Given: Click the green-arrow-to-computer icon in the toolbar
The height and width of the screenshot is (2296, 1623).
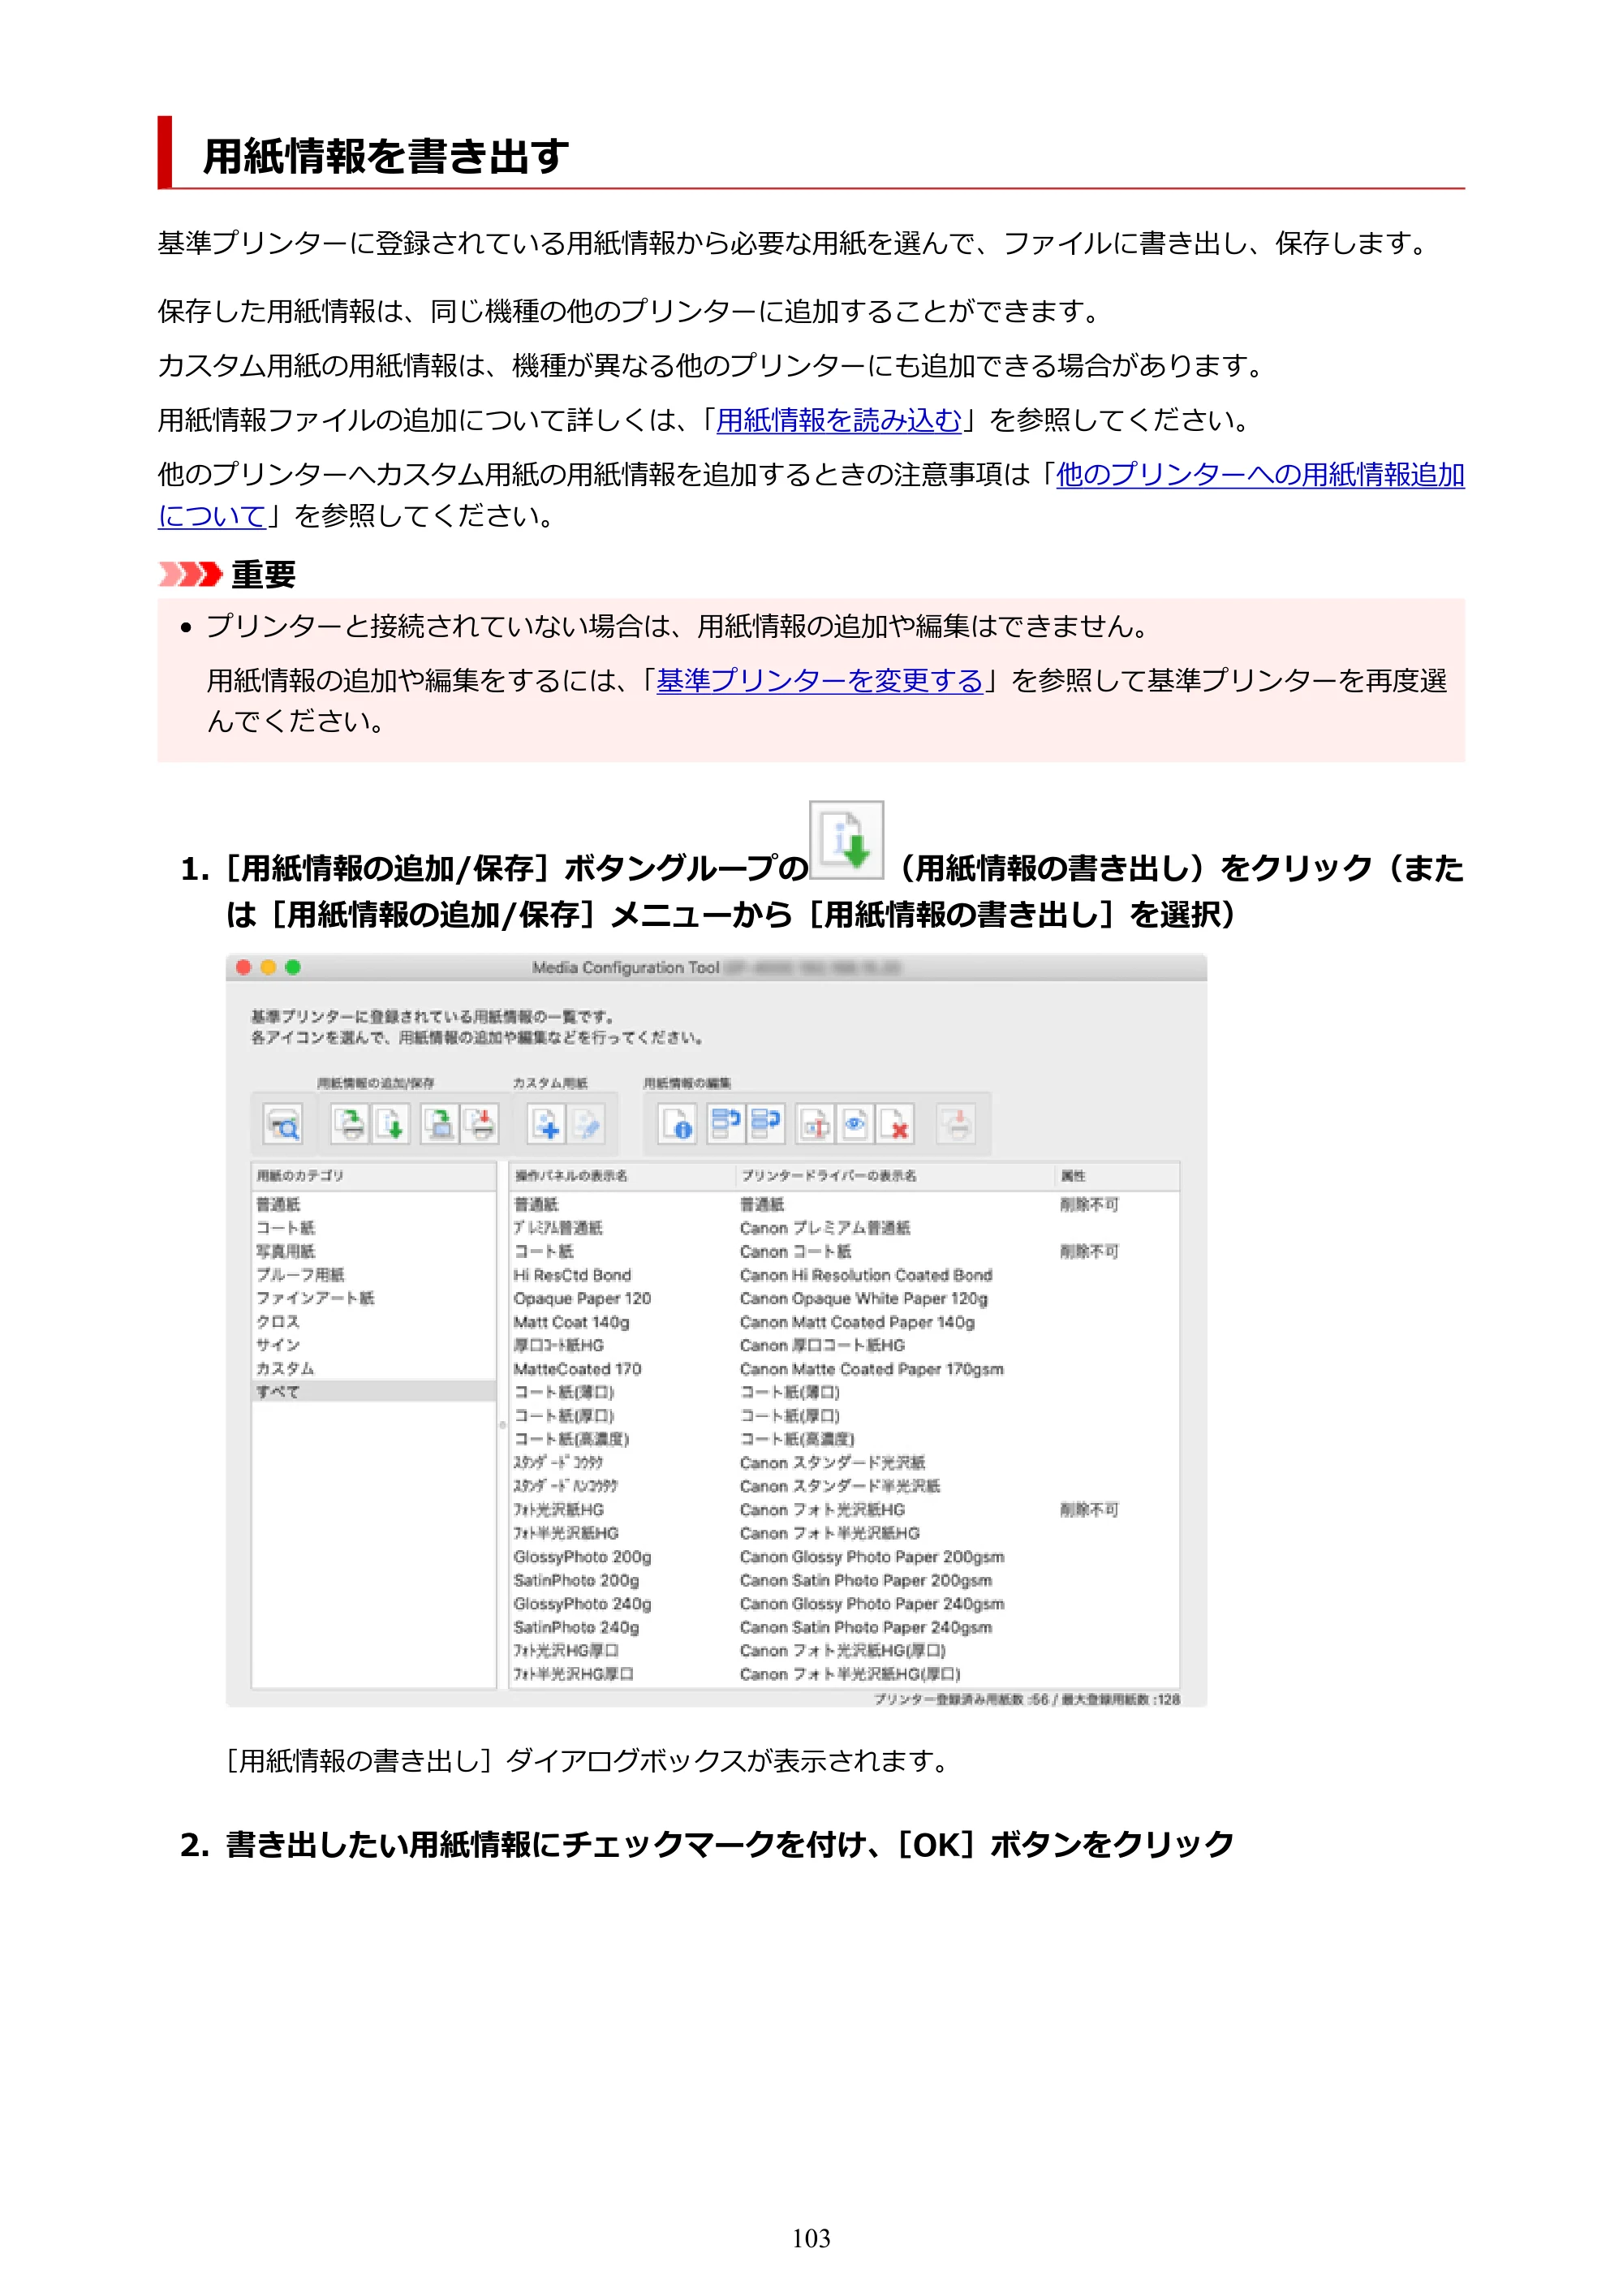Looking at the screenshot, I should (439, 1124).
